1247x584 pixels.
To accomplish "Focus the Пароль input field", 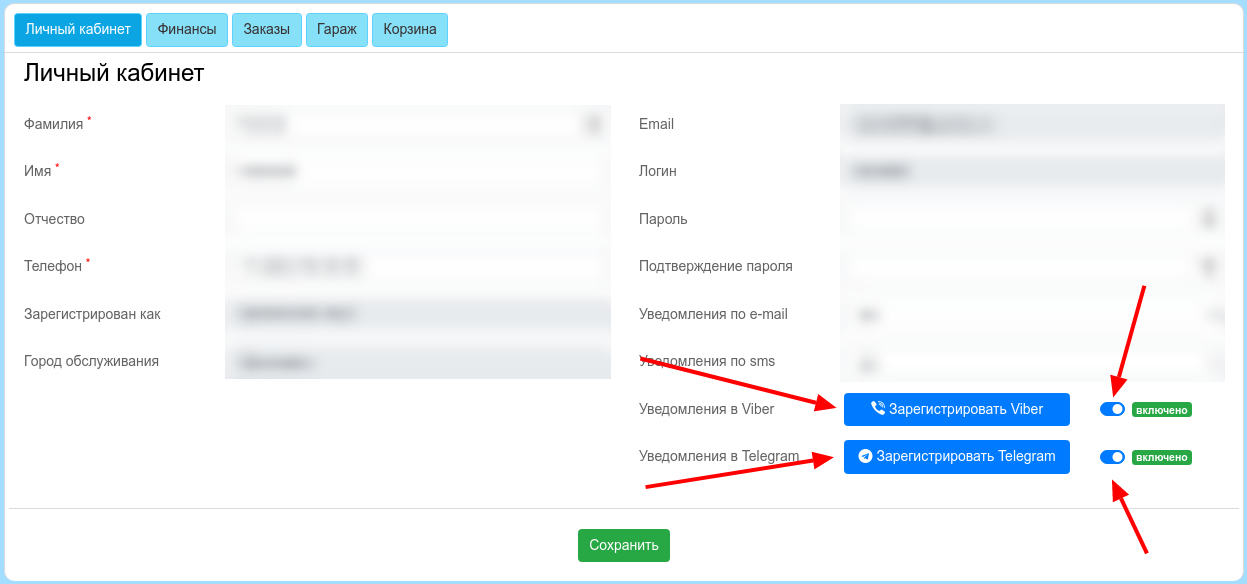I will coord(1032,219).
